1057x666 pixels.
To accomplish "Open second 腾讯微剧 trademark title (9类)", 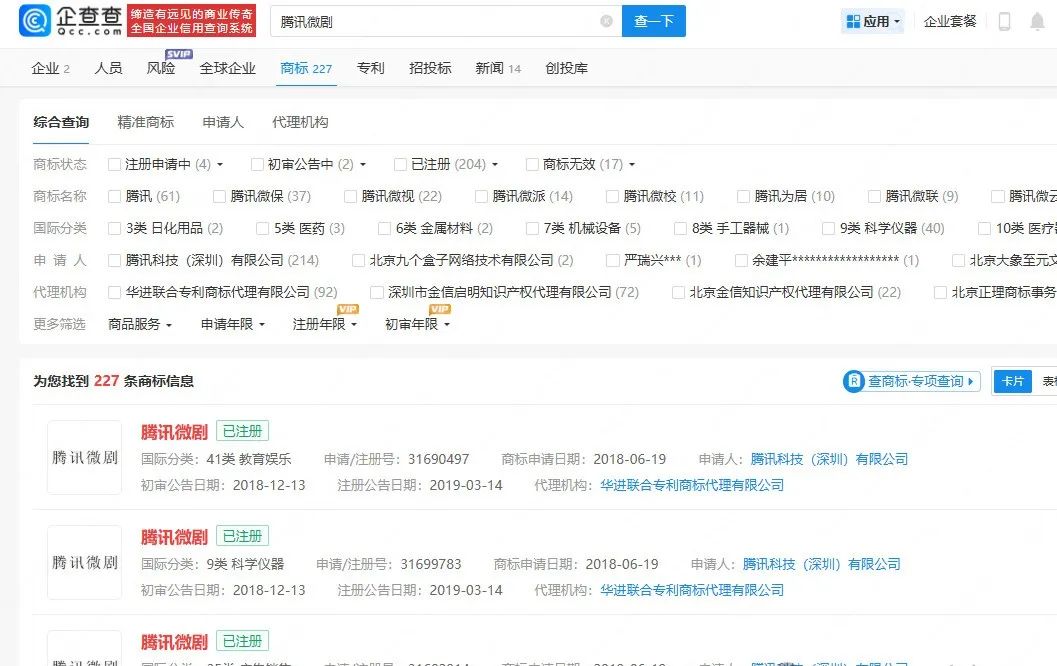I will tap(174, 537).
